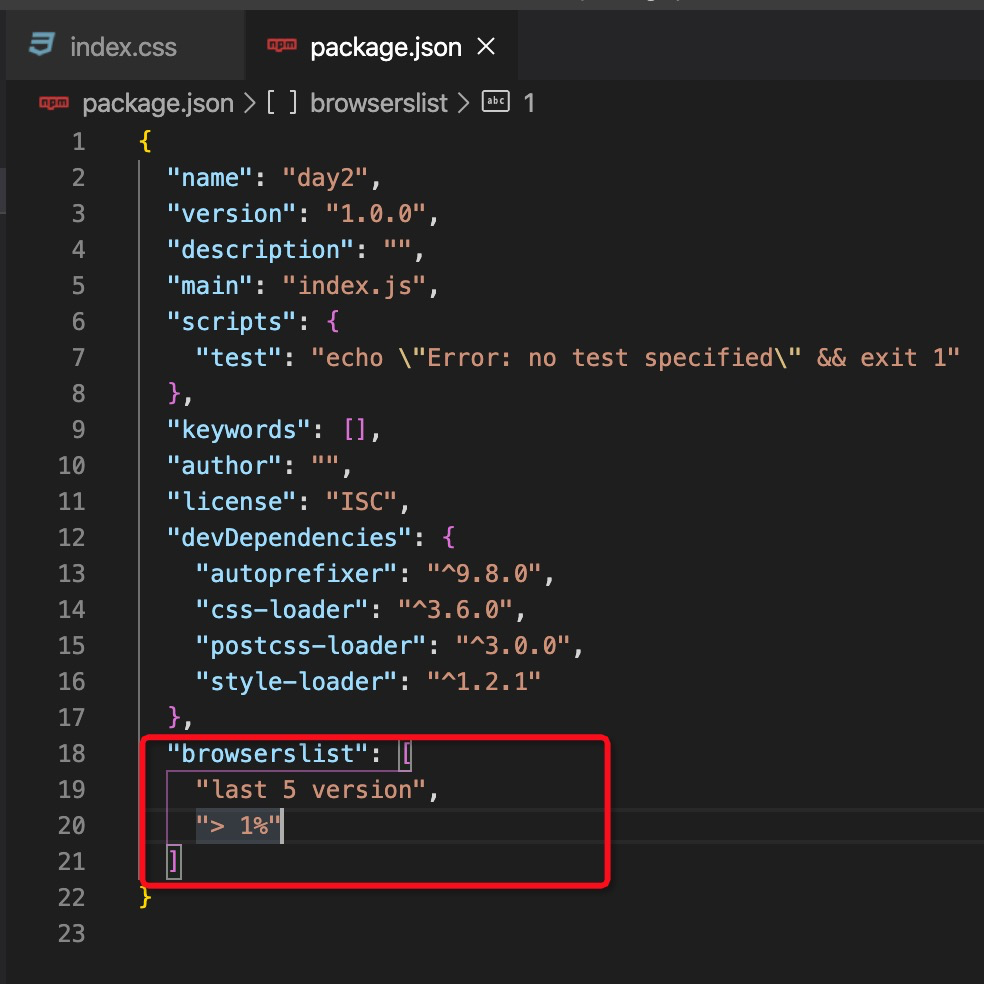
Task: Click the "scripts" key
Action: (232, 322)
